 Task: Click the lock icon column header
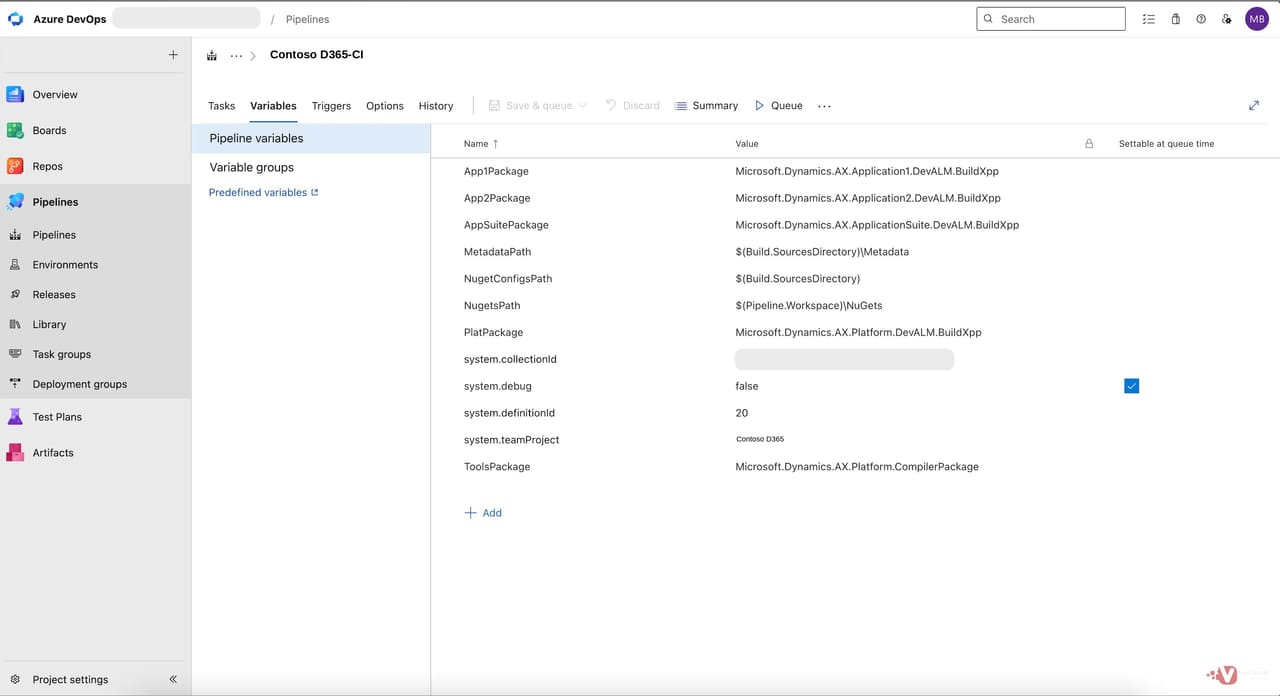[1089, 144]
